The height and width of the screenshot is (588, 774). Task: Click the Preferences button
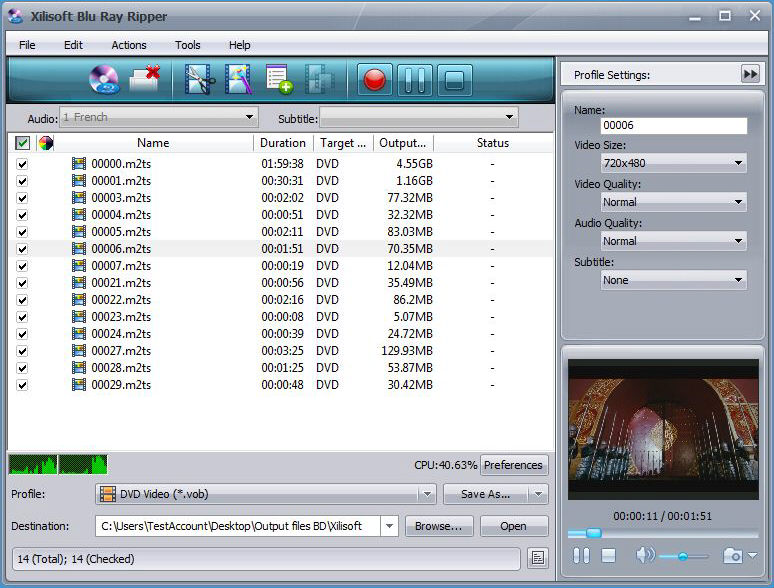(513, 465)
